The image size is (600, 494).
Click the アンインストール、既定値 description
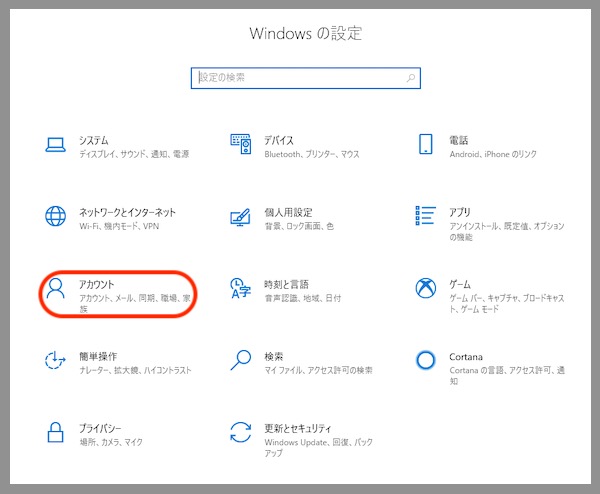pos(507,232)
